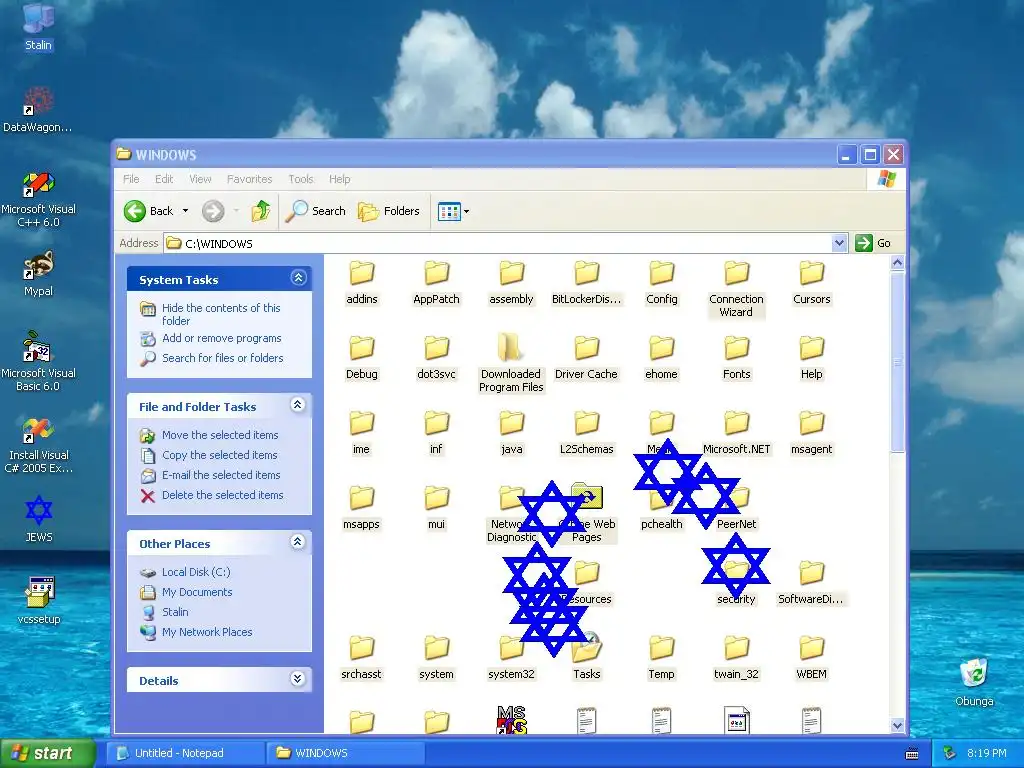Open the Back history dropdown arrow

185,211
